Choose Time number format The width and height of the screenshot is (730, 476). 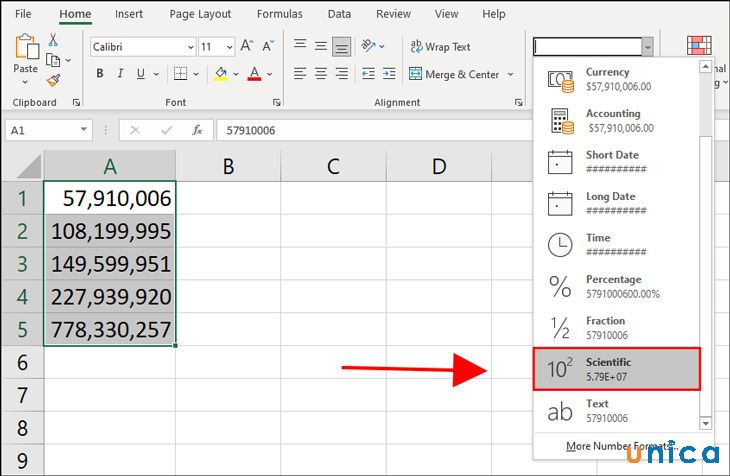pyautogui.click(x=616, y=245)
